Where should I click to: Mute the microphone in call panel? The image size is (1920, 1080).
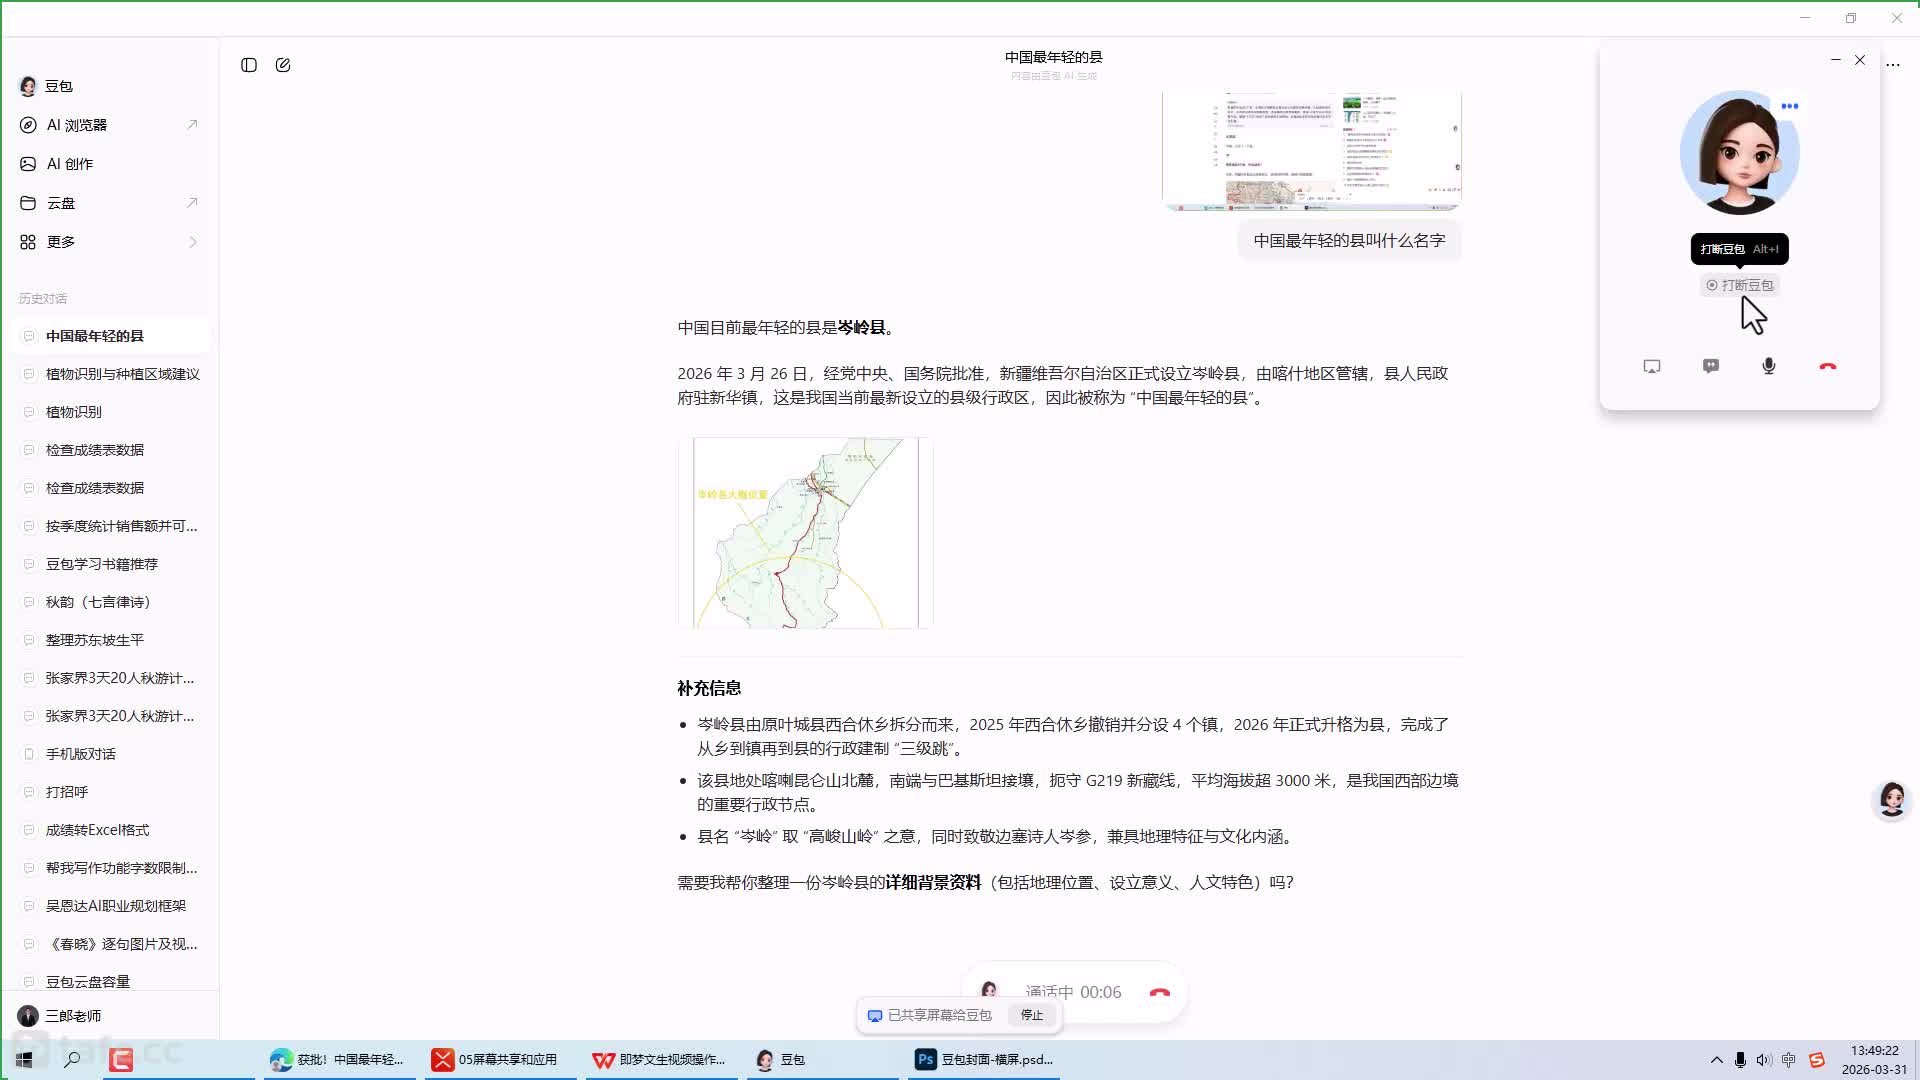pyautogui.click(x=1769, y=367)
